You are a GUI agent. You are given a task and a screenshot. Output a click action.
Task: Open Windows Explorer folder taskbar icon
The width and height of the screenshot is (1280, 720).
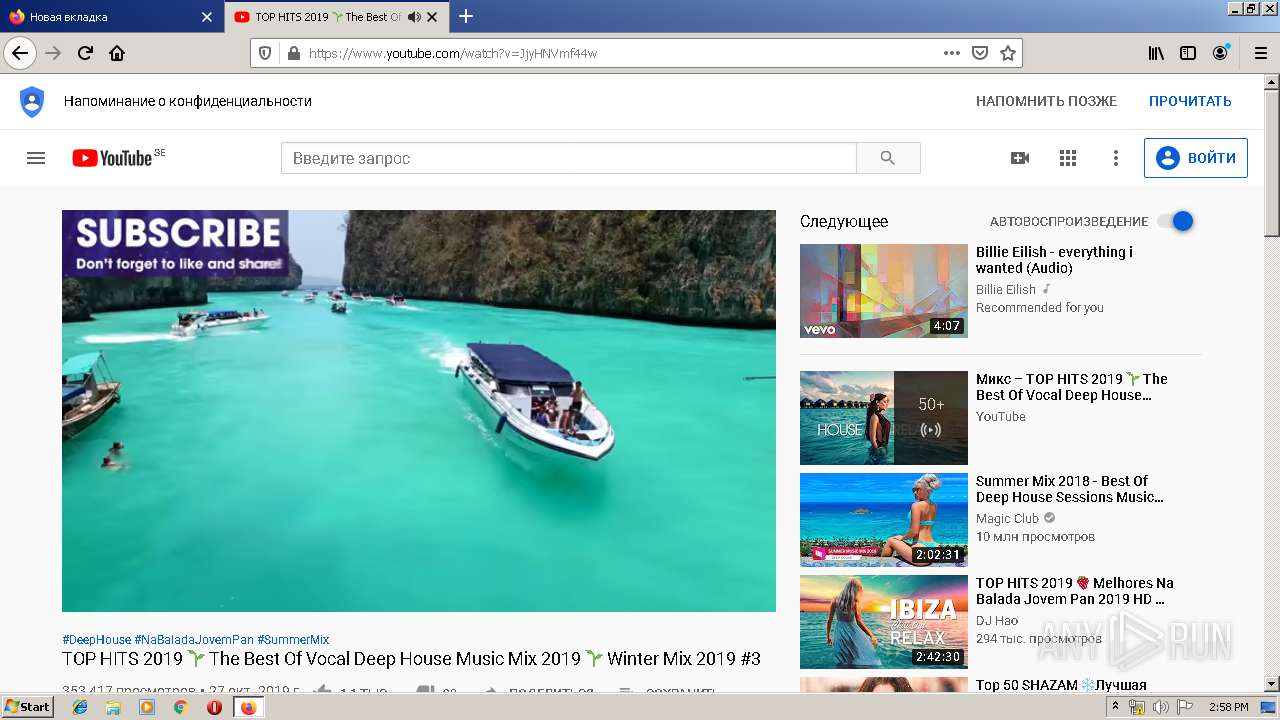click(x=113, y=707)
